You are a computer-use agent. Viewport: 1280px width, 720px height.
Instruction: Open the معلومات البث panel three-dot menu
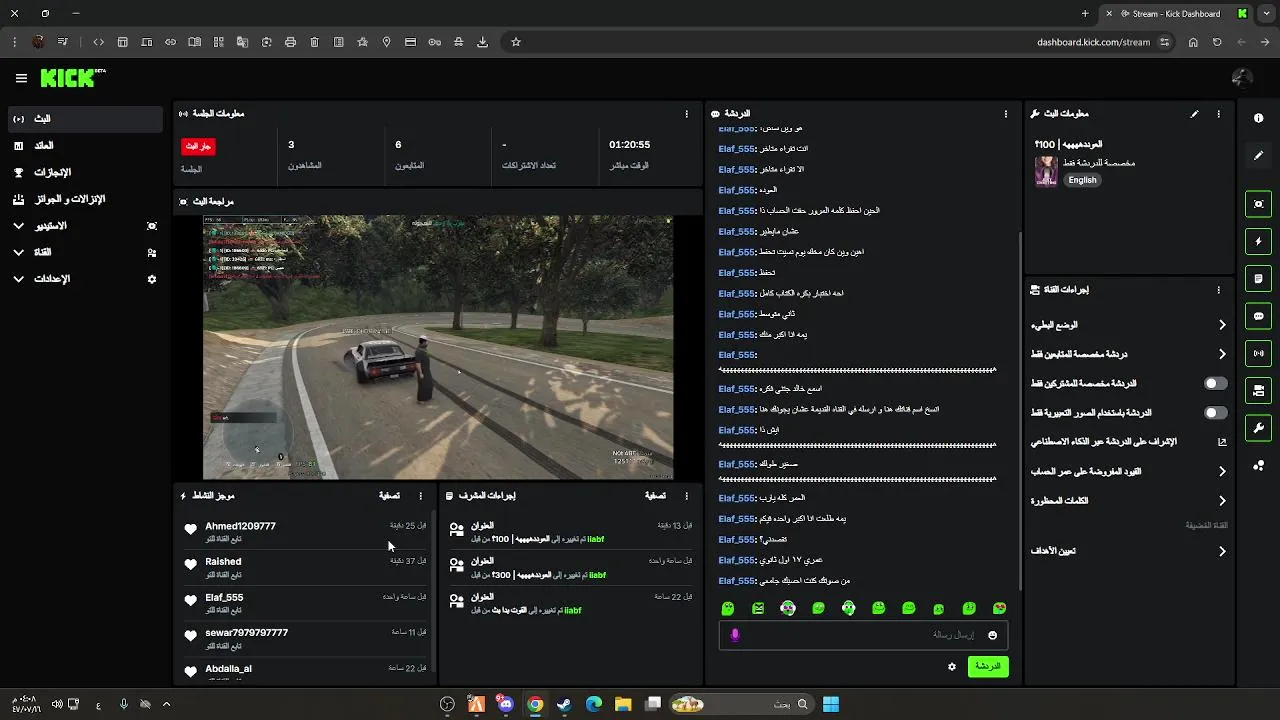pos(1218,114)
